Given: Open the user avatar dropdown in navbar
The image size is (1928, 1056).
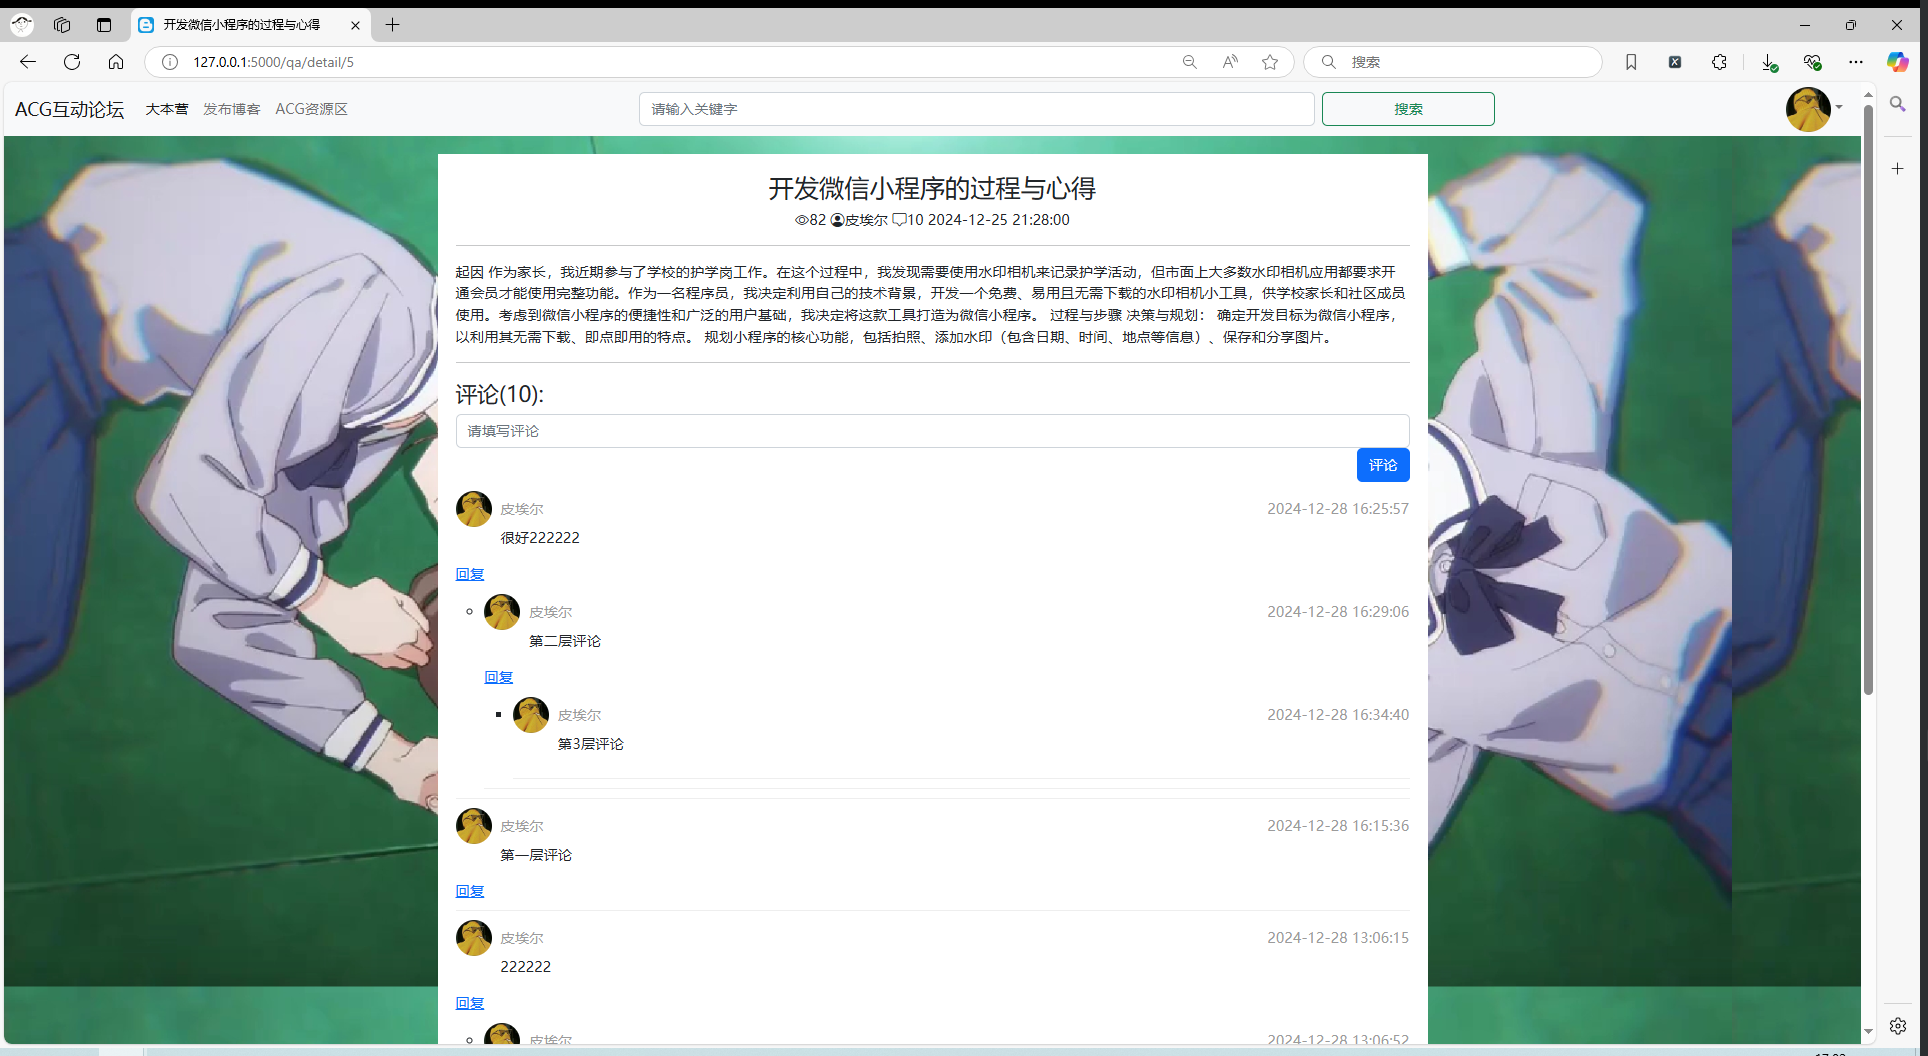Looking at the screenshot, I should click(x=1814, y=109).
